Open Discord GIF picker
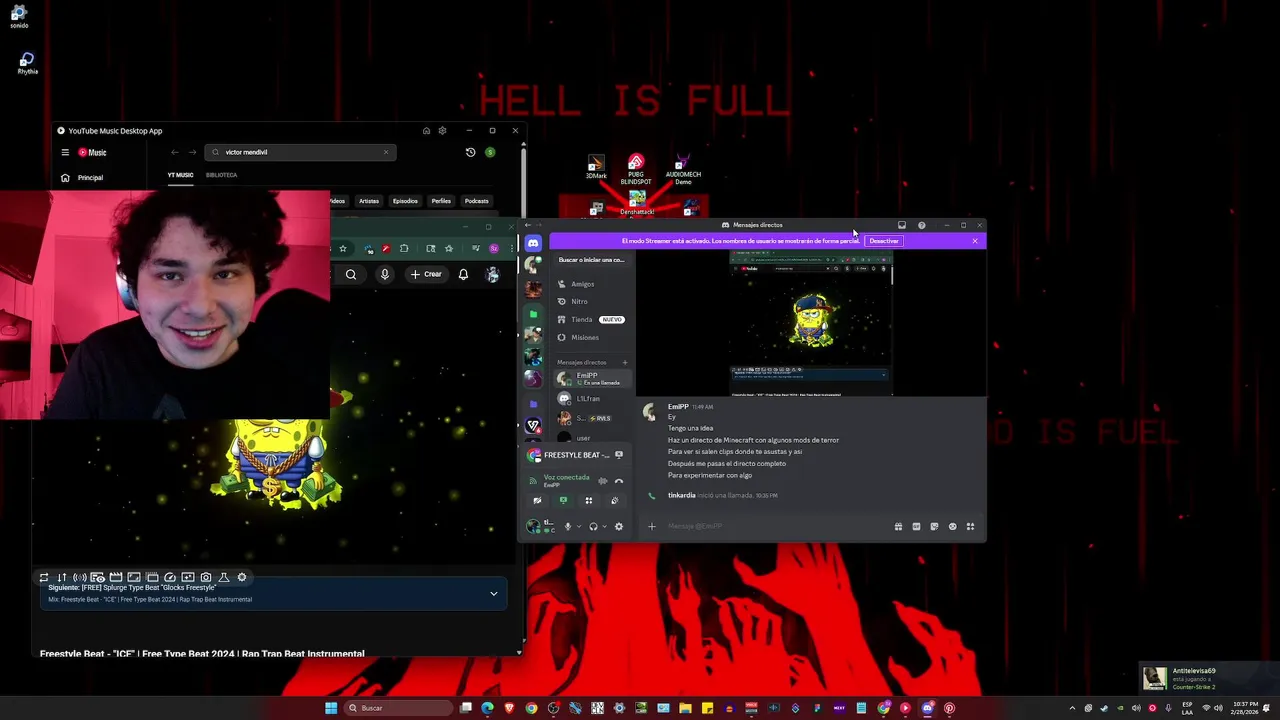 (x=916, y=526)
